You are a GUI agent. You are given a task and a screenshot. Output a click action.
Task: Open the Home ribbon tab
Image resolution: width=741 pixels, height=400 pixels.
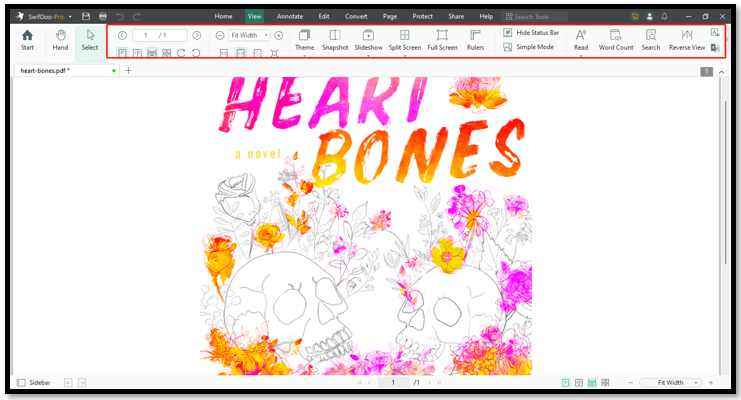(x=223, y=16)
